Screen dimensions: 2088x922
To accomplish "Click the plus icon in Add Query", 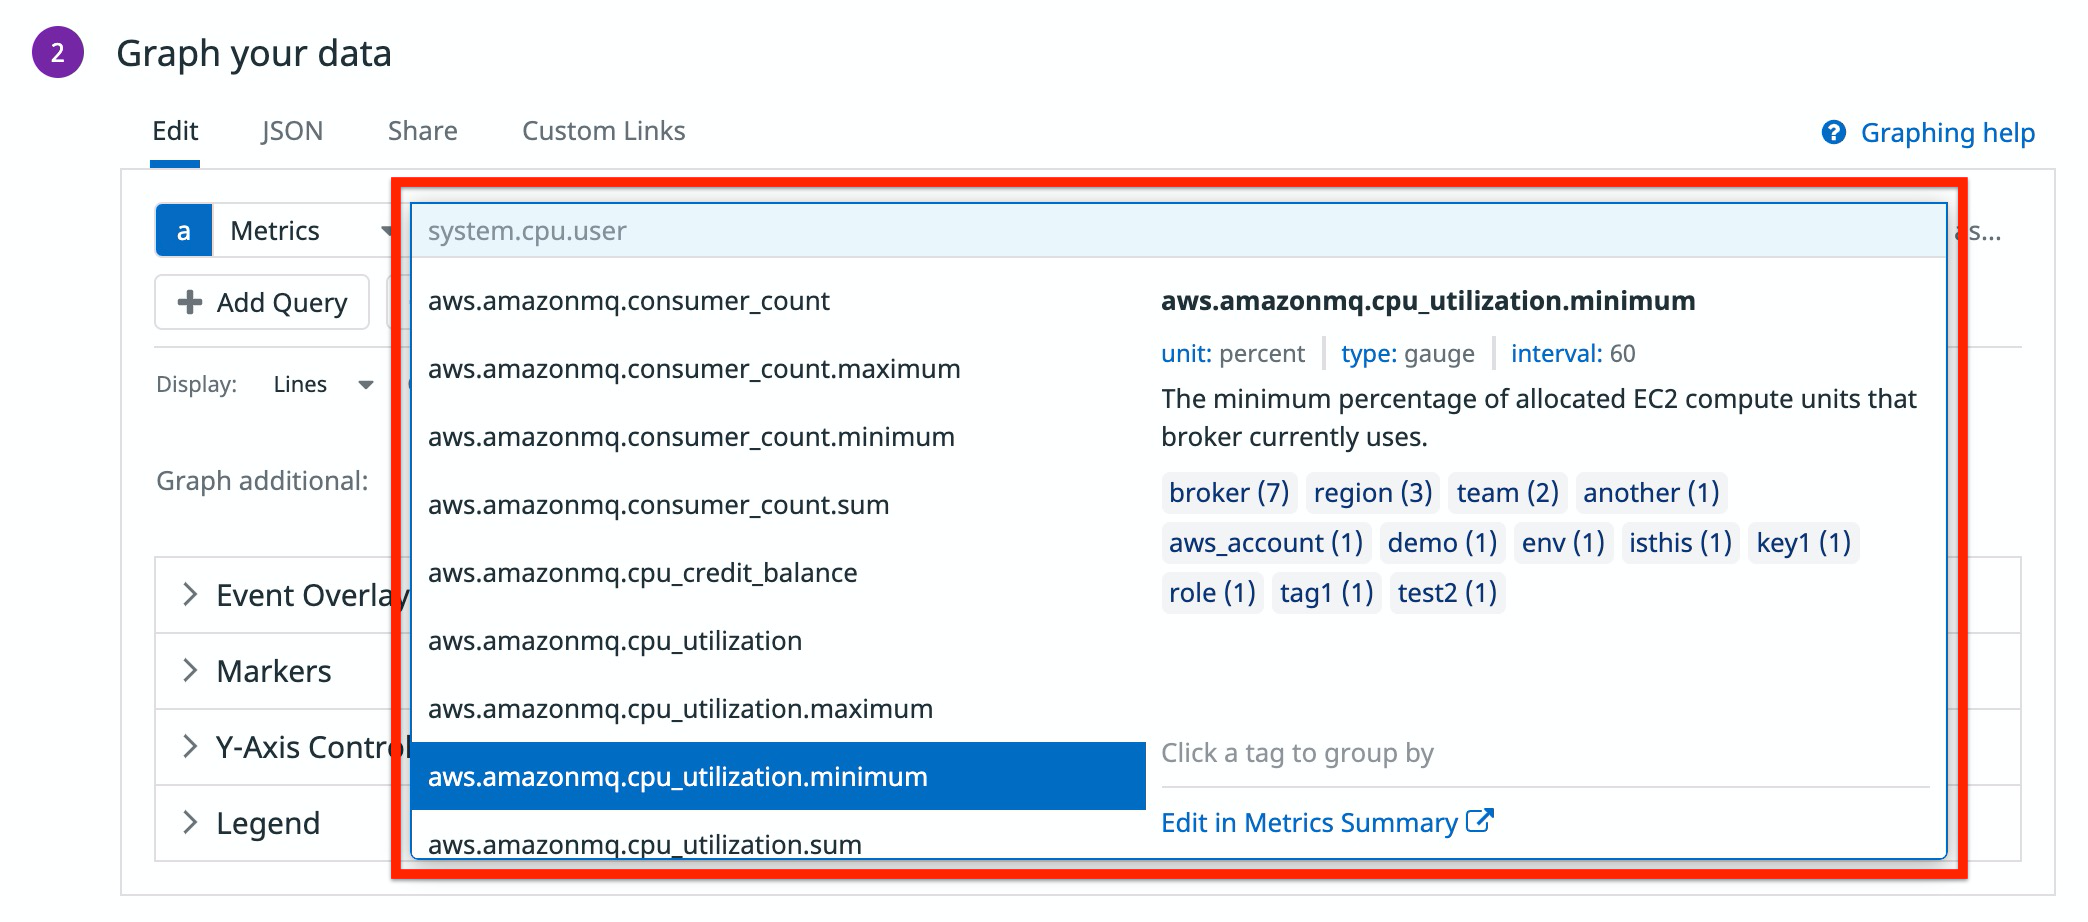I will 190,302.
